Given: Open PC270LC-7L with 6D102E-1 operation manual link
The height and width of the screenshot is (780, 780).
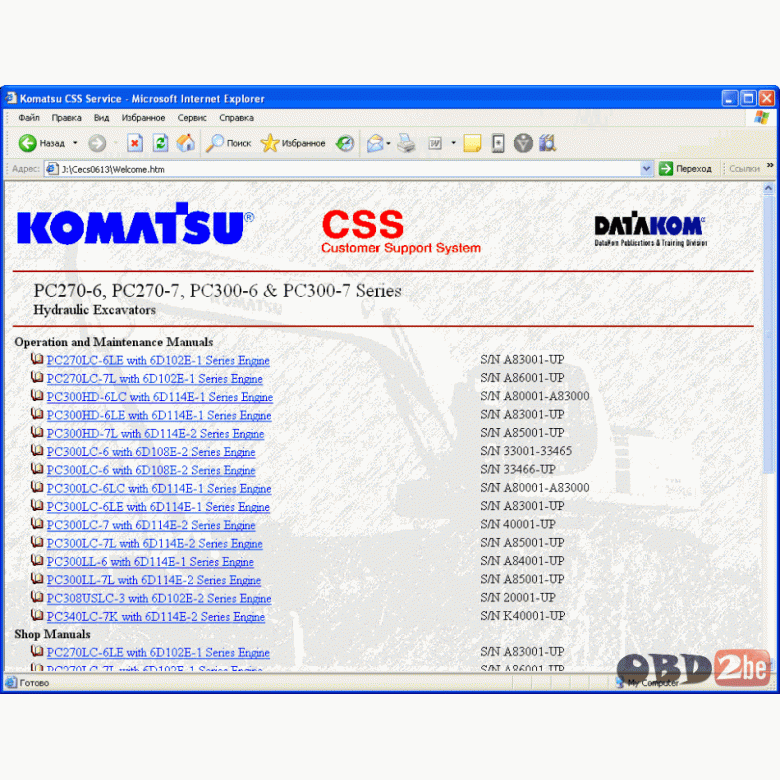Looking at the screenshot, I should pos(155,379).
